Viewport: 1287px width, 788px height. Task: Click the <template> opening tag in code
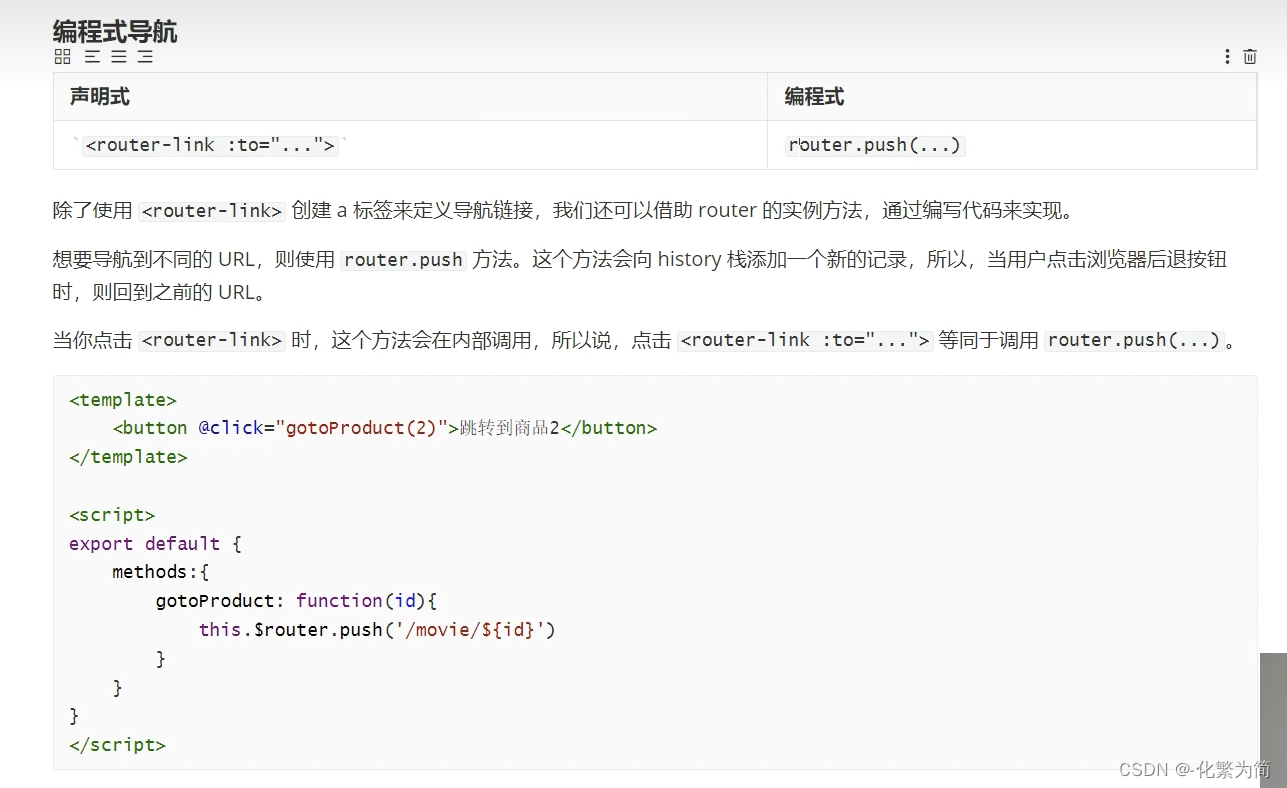pyautogui.click(x=123, y=400)
